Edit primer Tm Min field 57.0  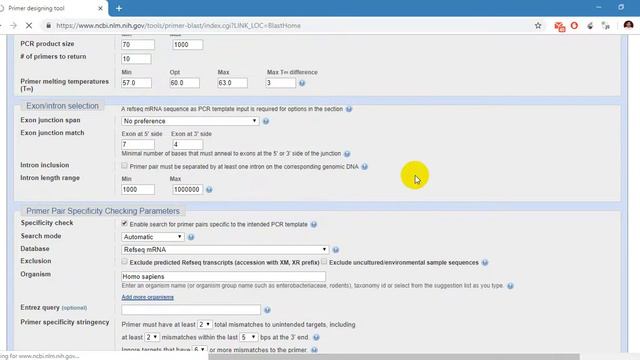point(136,83)
